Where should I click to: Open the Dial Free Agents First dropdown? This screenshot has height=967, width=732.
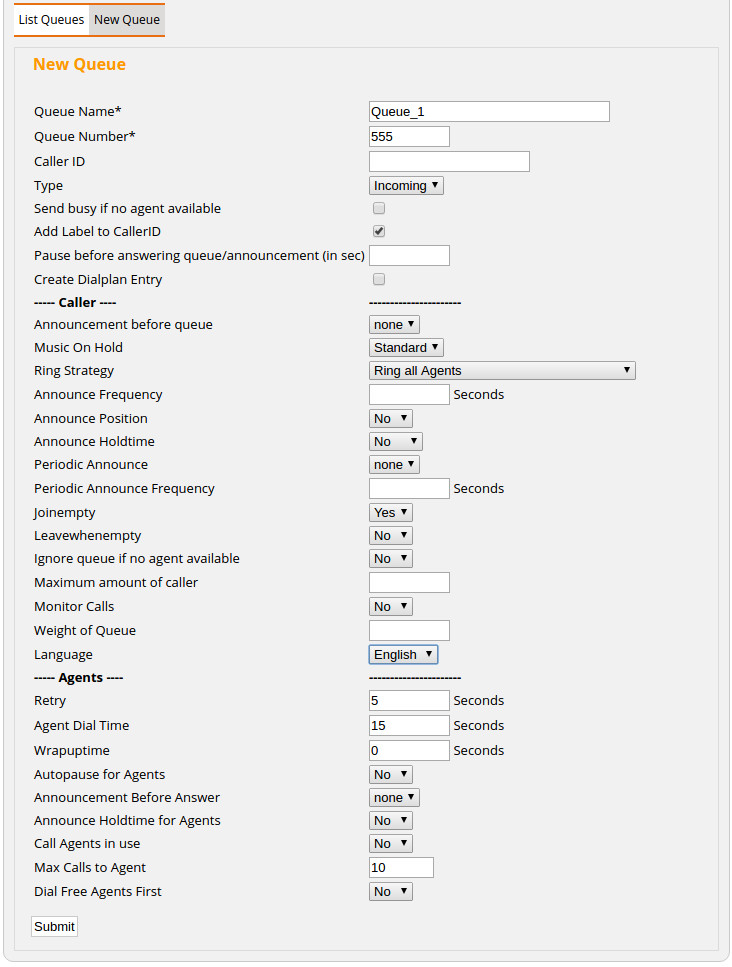point(390,892)
